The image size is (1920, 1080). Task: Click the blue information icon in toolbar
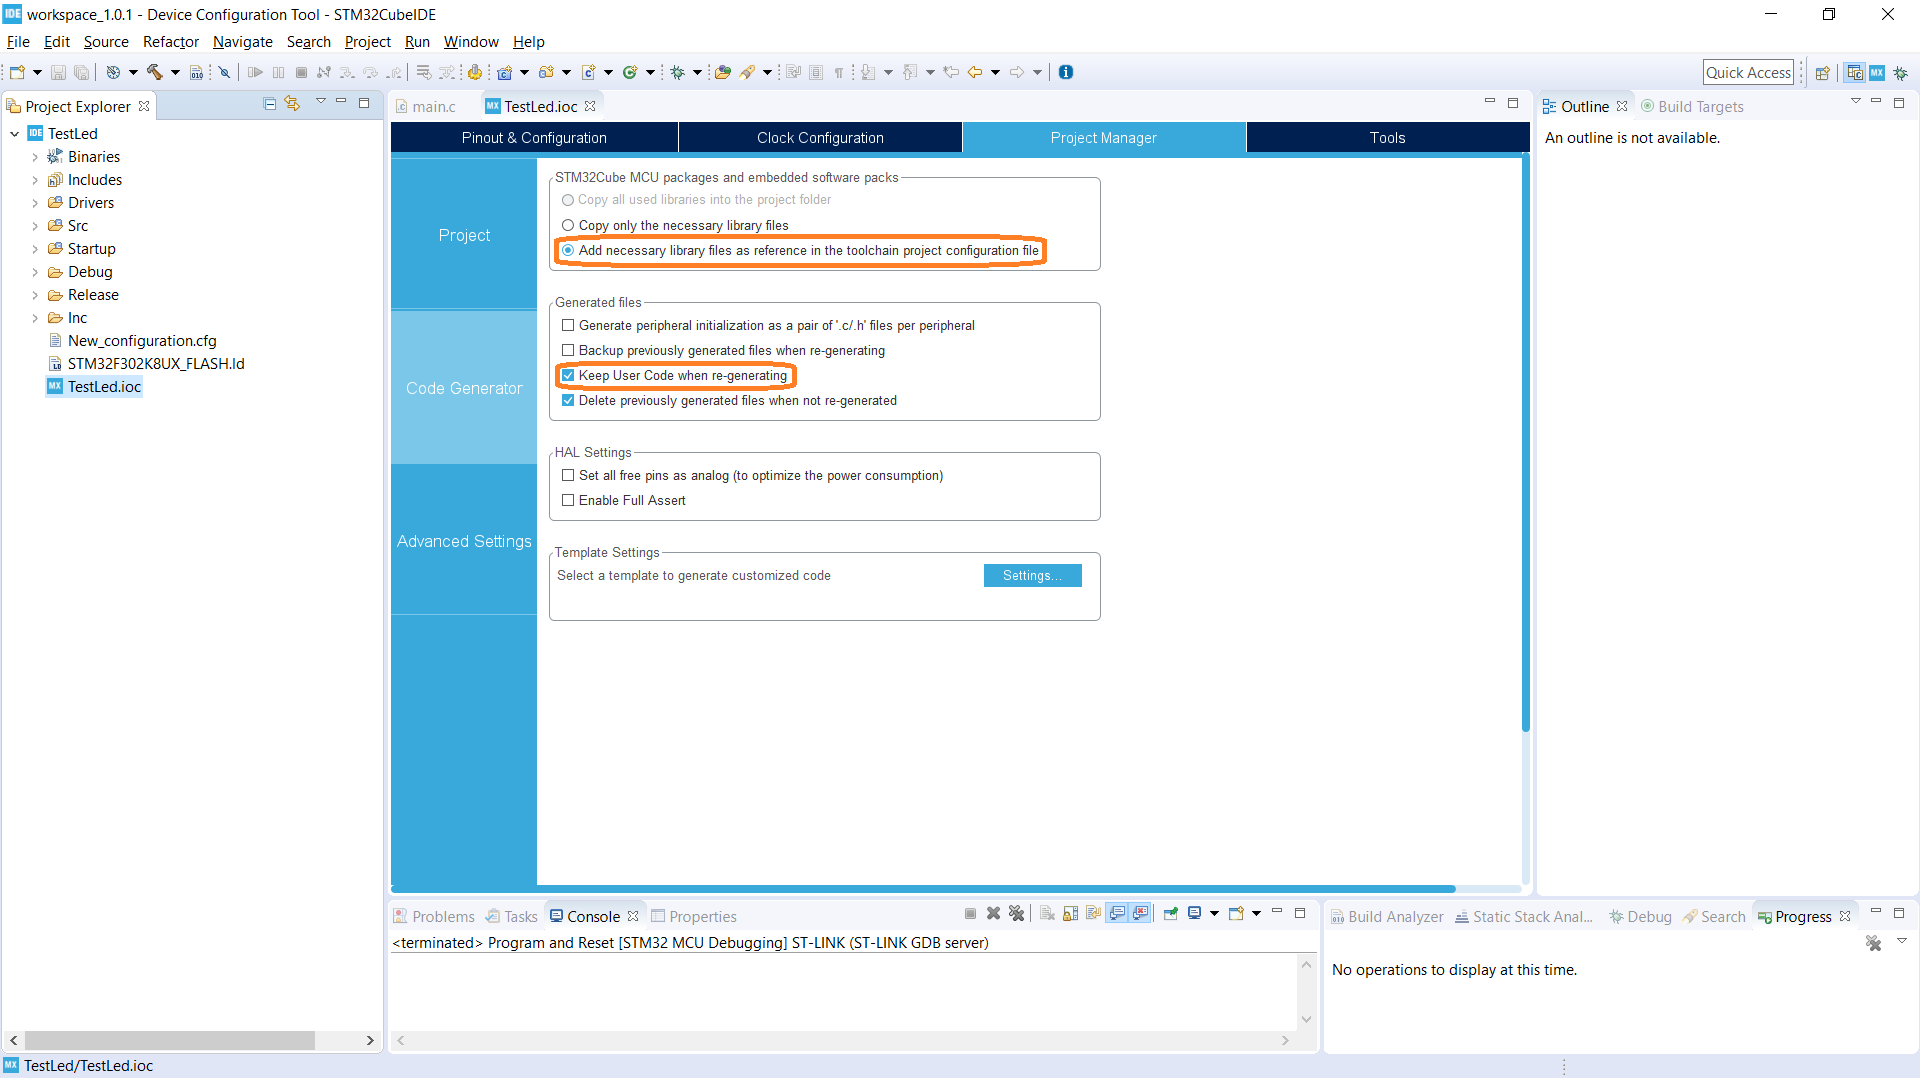click(1066, 72)
